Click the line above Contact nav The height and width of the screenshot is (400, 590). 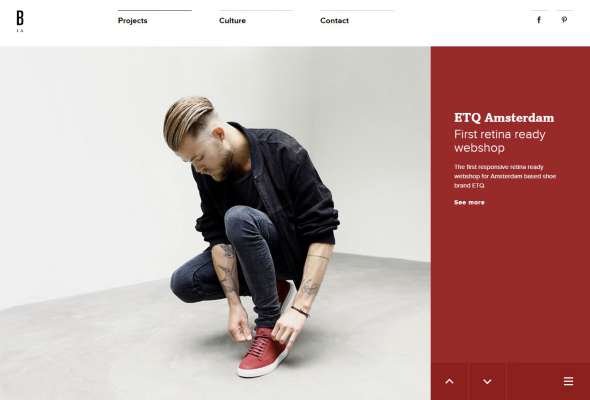pyautogui.click(x=357, y=11)
